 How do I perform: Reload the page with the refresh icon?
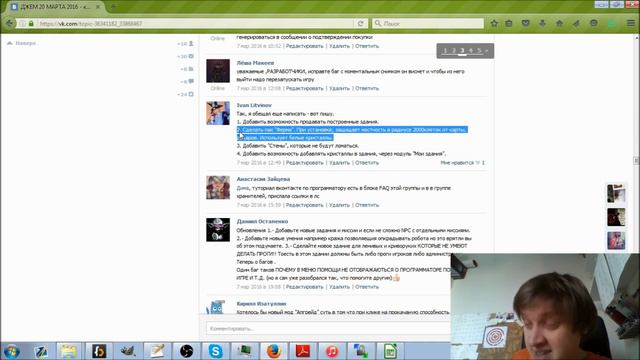coord(360,23)
